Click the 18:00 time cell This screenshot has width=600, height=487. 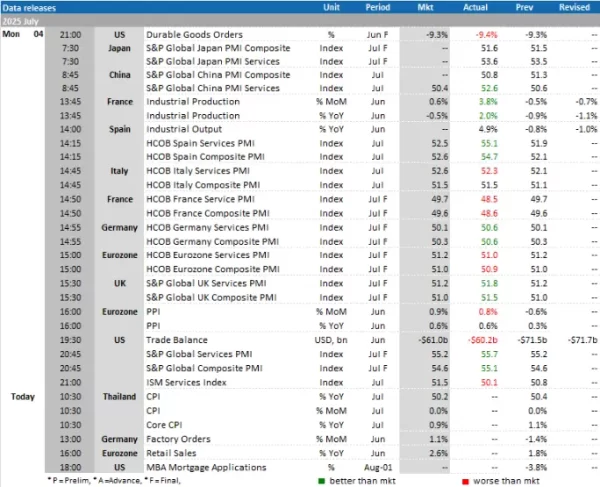70,467
